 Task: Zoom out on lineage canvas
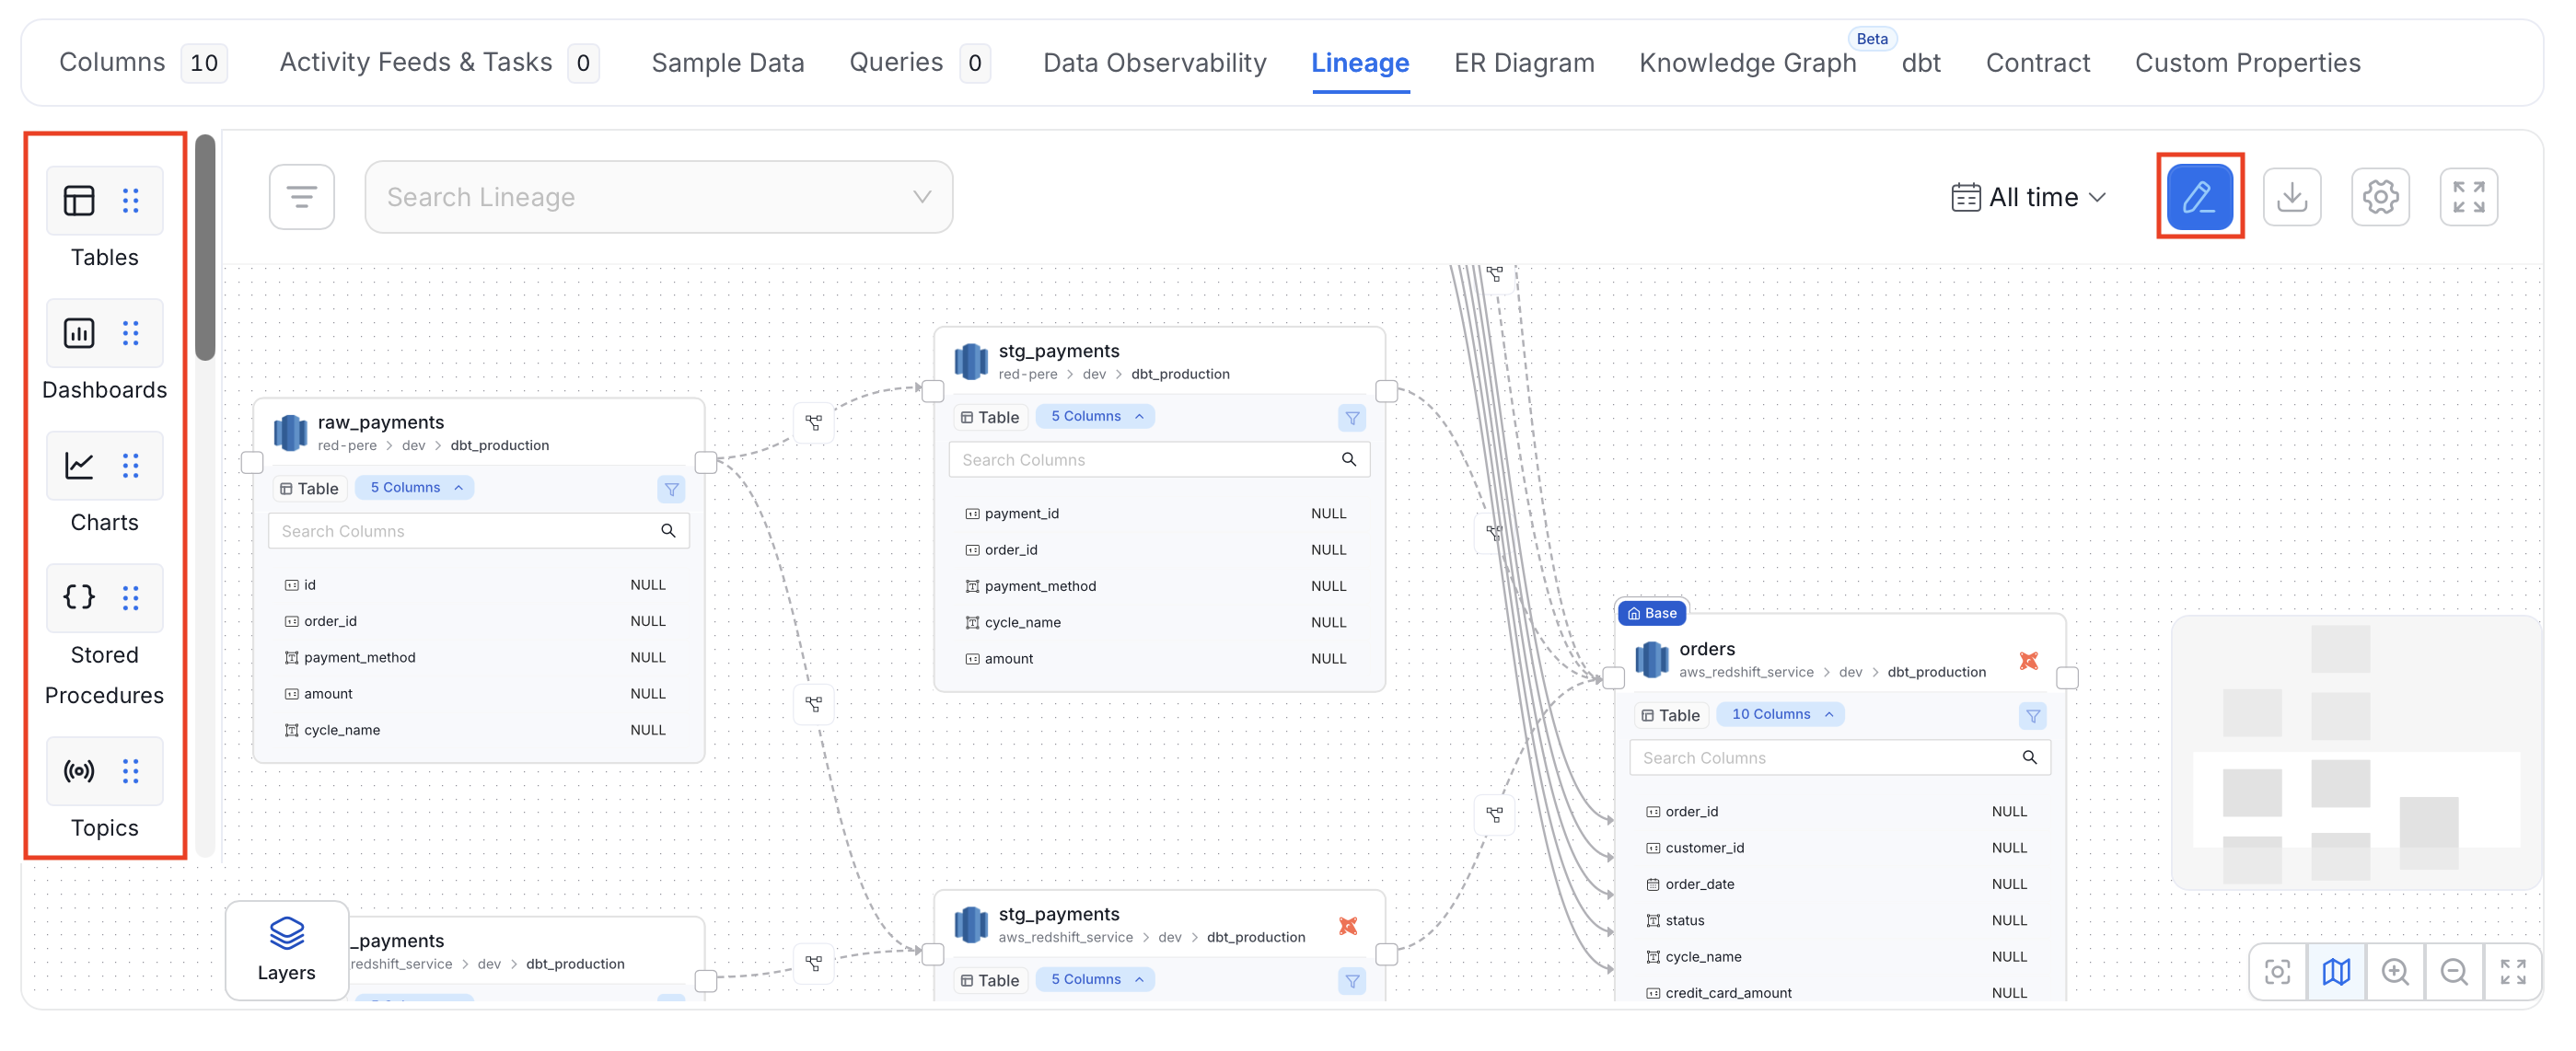2454,972
